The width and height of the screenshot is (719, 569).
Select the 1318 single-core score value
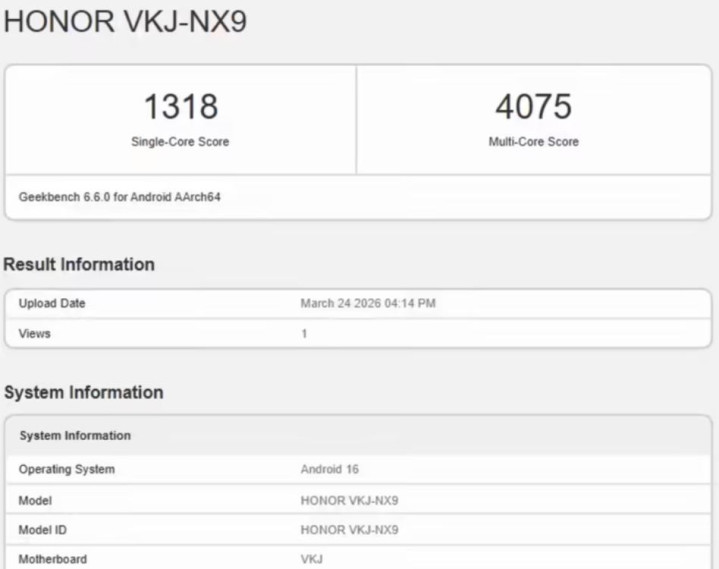tap(181, 106)
